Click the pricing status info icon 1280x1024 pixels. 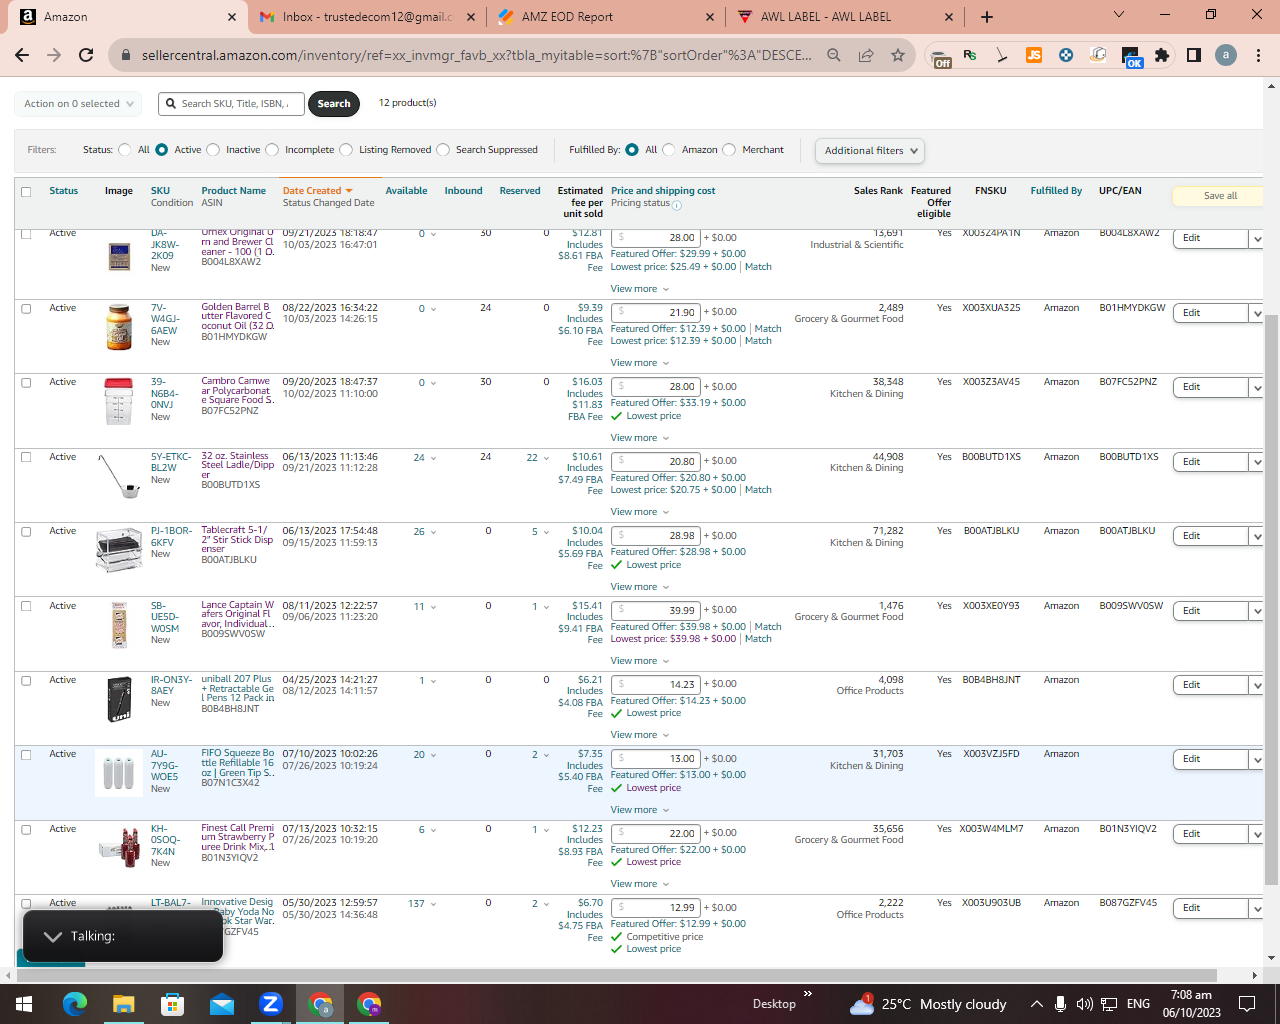pyautogui.click(x=677, y=205)
